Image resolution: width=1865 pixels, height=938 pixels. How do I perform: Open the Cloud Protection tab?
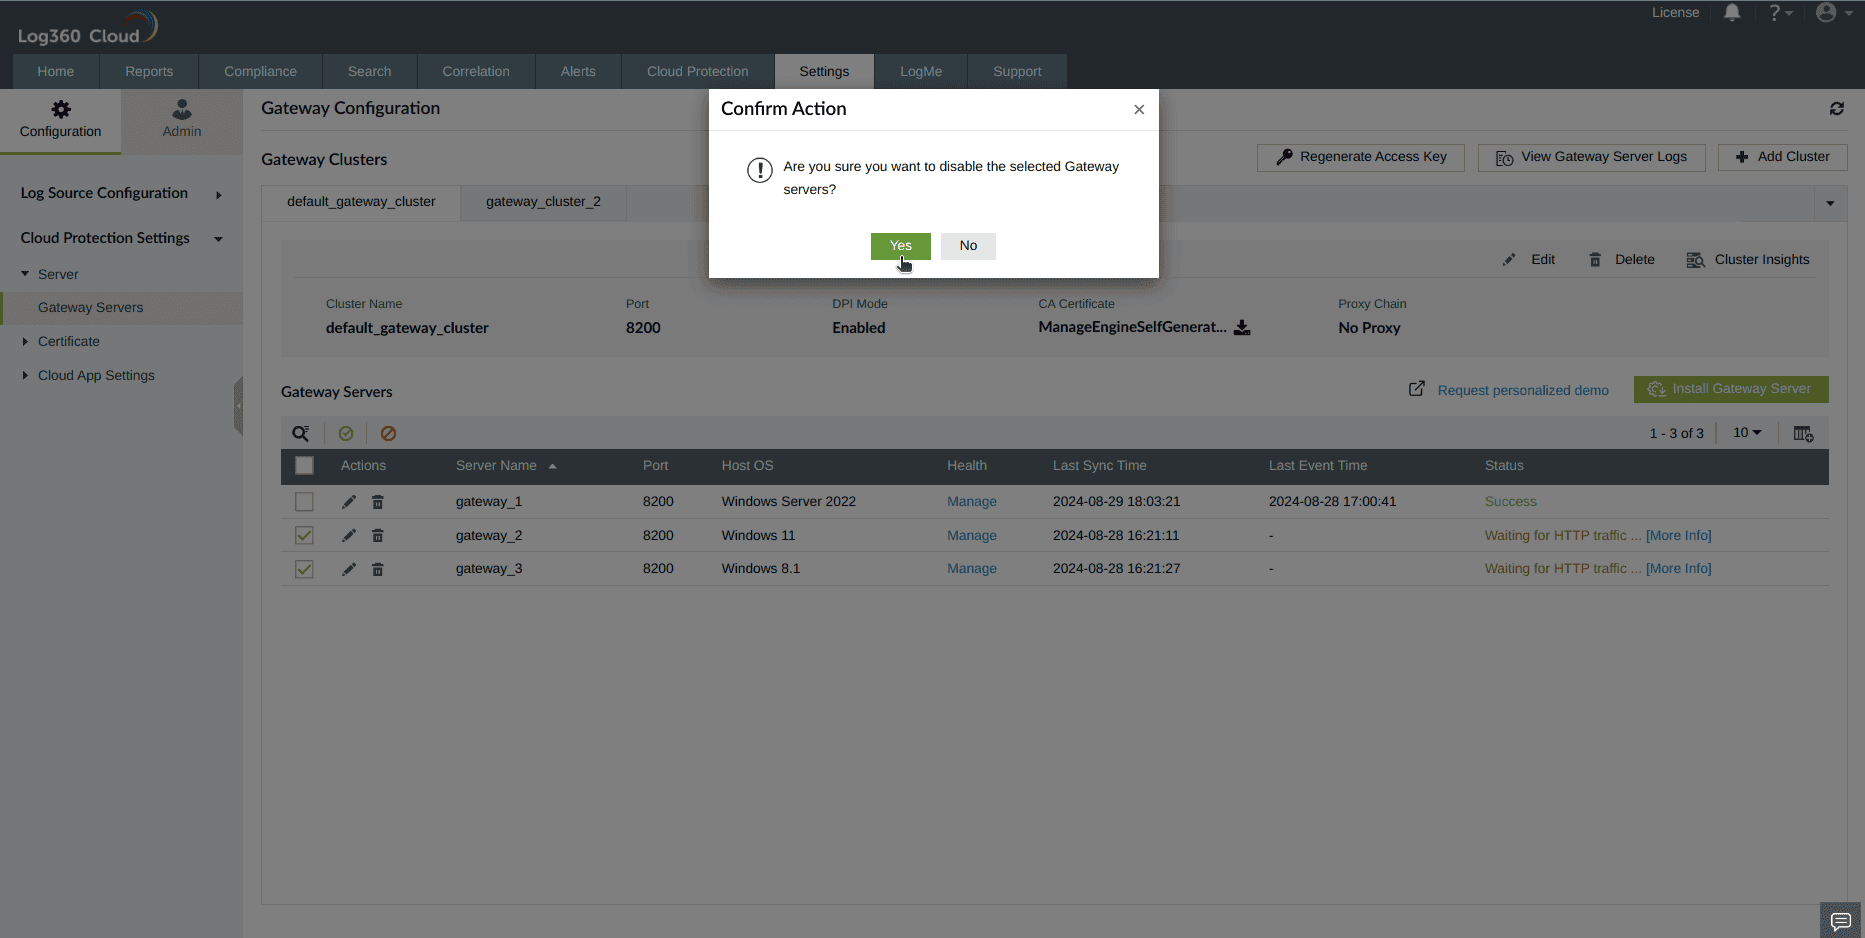click(x=698, y=72)
